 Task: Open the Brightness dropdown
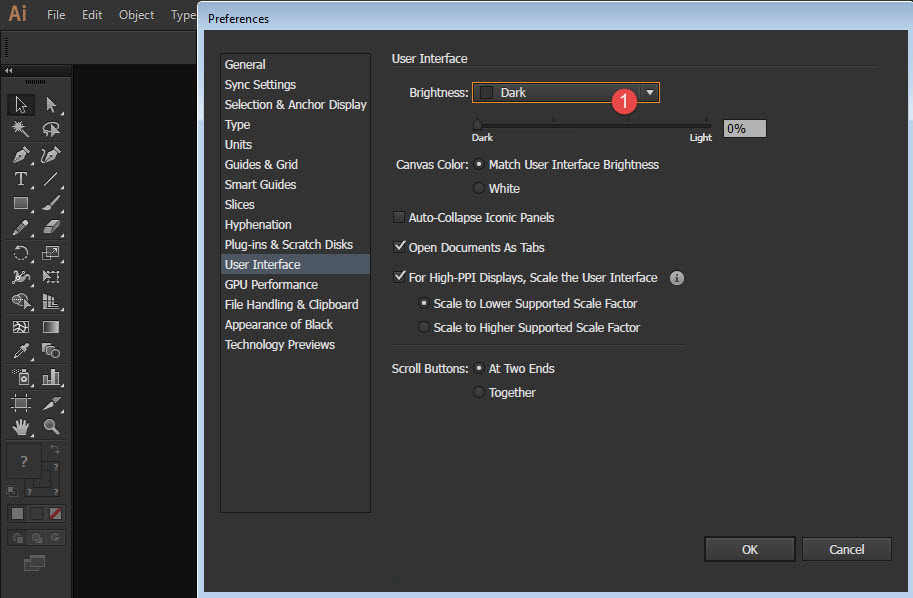[x=565, y=93]
